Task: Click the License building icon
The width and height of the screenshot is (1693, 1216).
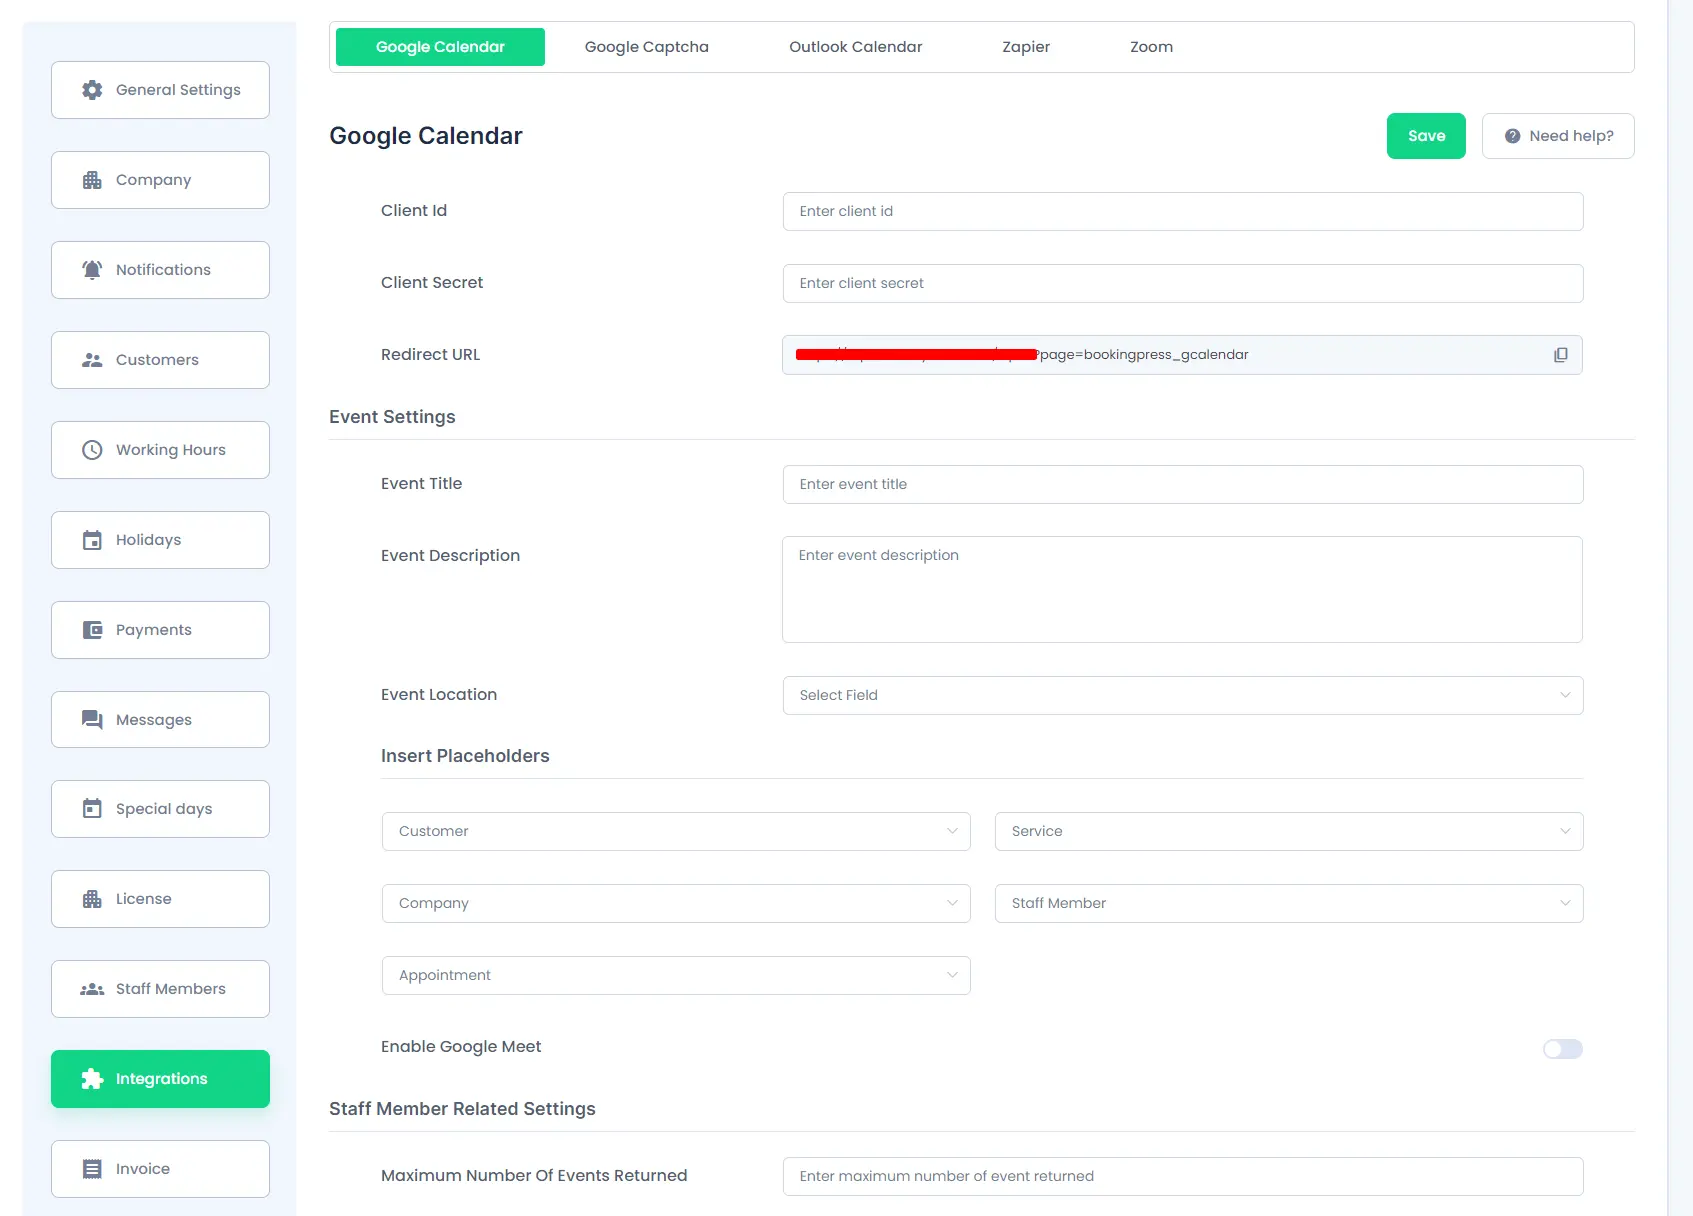Action: (92, 899)
